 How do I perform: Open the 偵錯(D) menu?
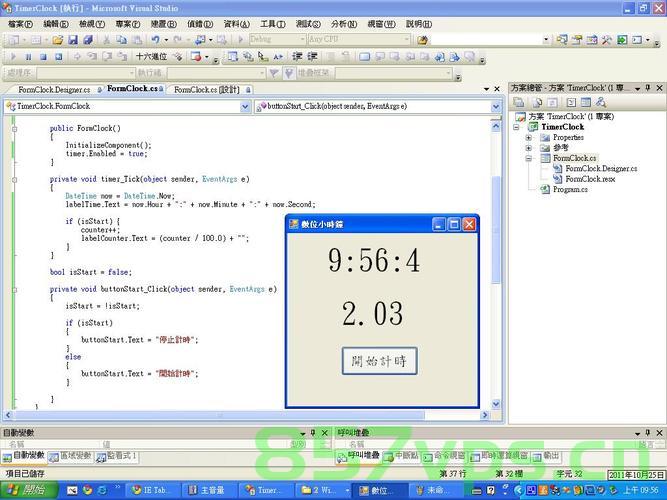(x=200, y=24)
